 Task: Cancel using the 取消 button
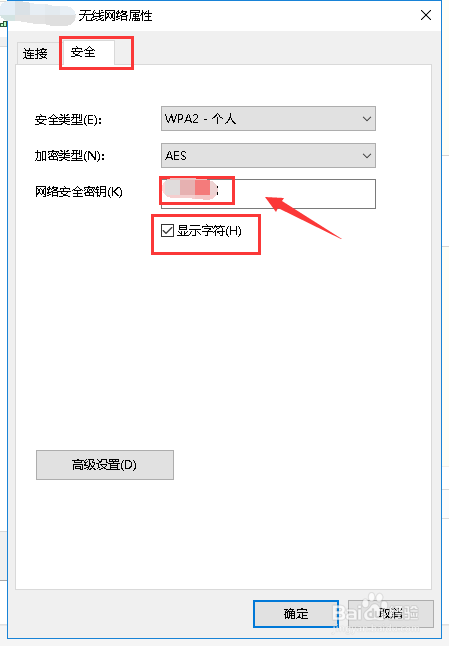(x=391, y=614)
